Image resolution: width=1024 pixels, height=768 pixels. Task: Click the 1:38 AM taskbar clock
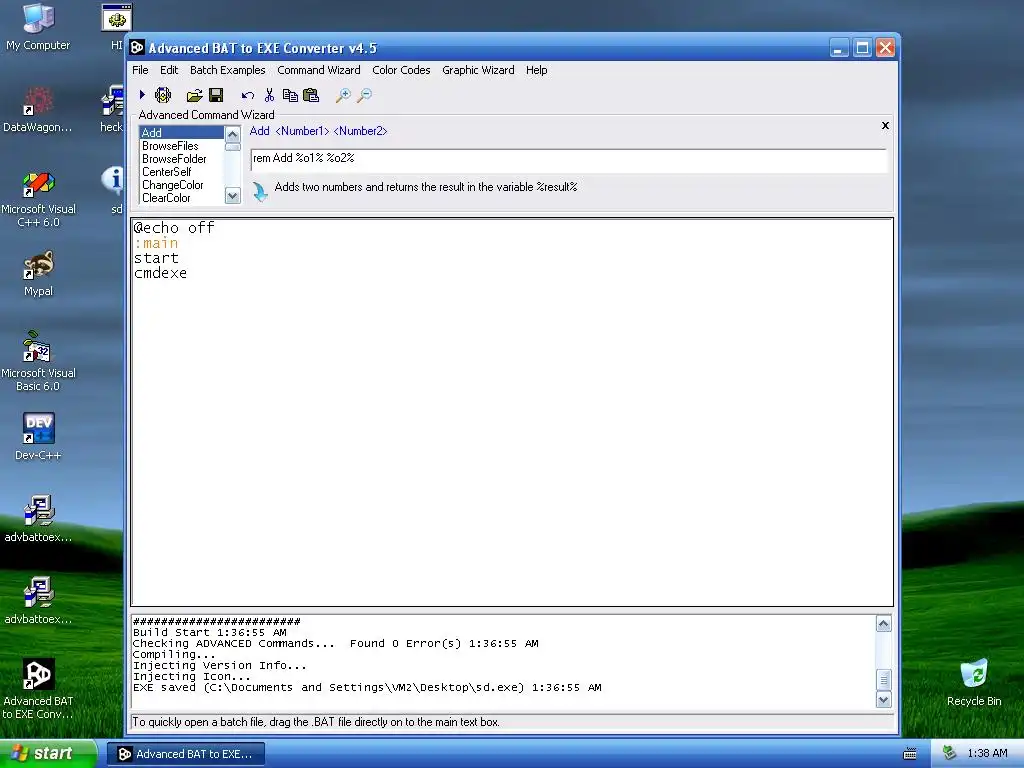(x=987, y=753)
